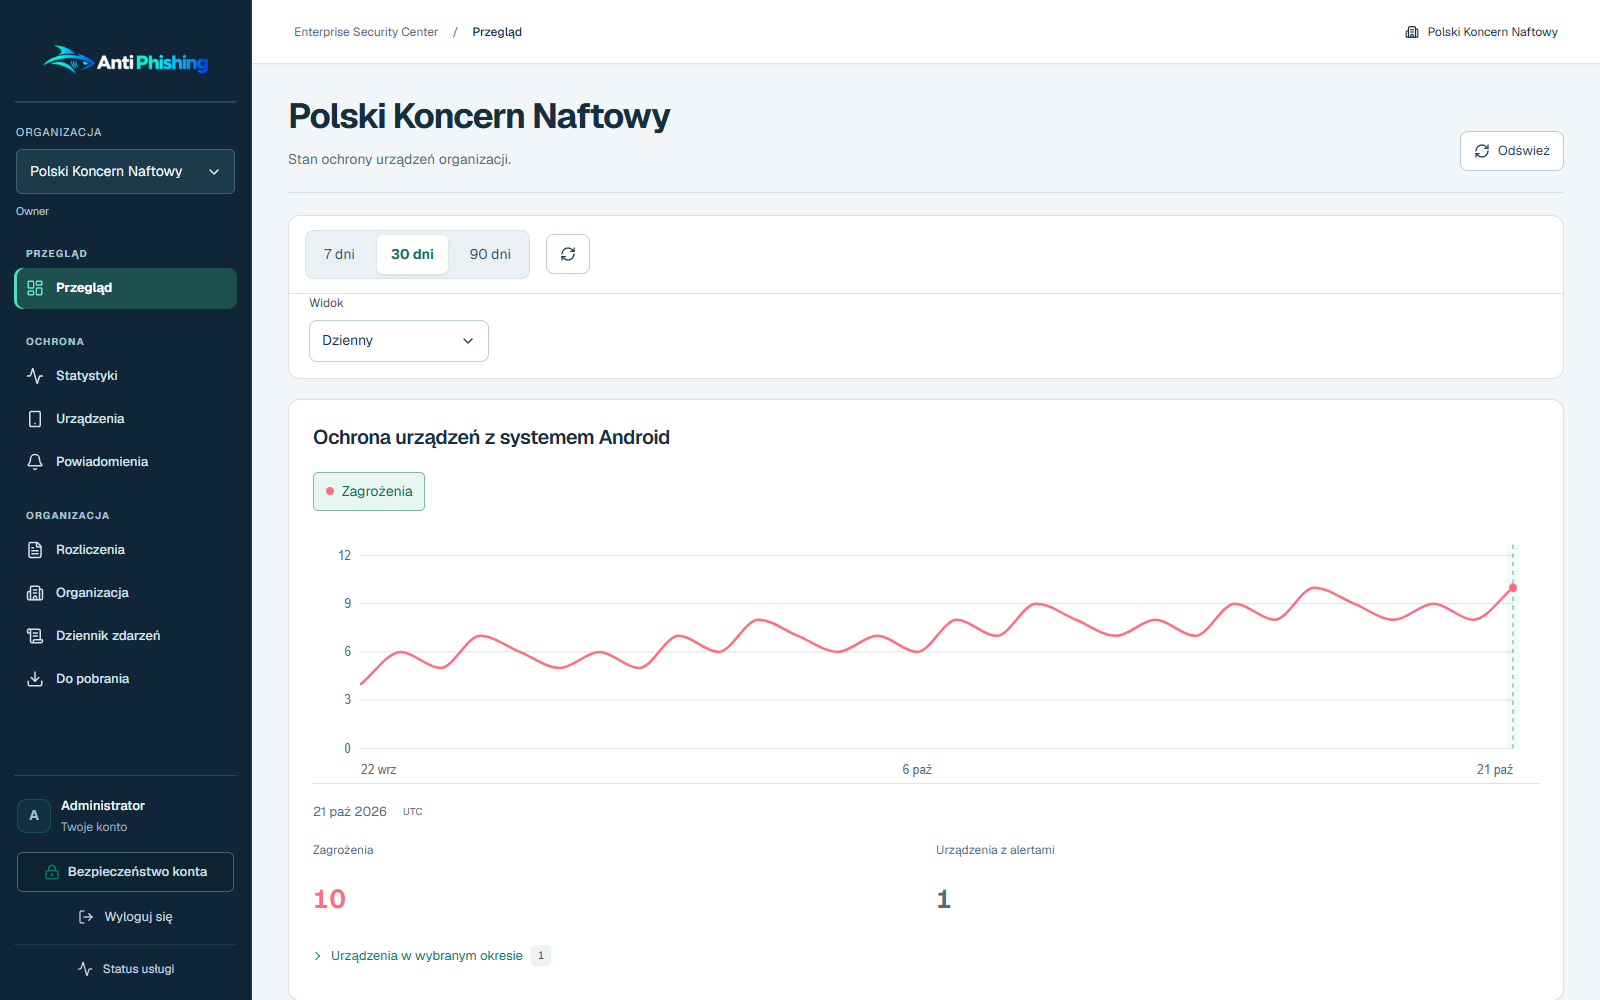Click the Powiadomienia bell icon
This screenshot has width=1600, height=1000.
pos(35,462)
